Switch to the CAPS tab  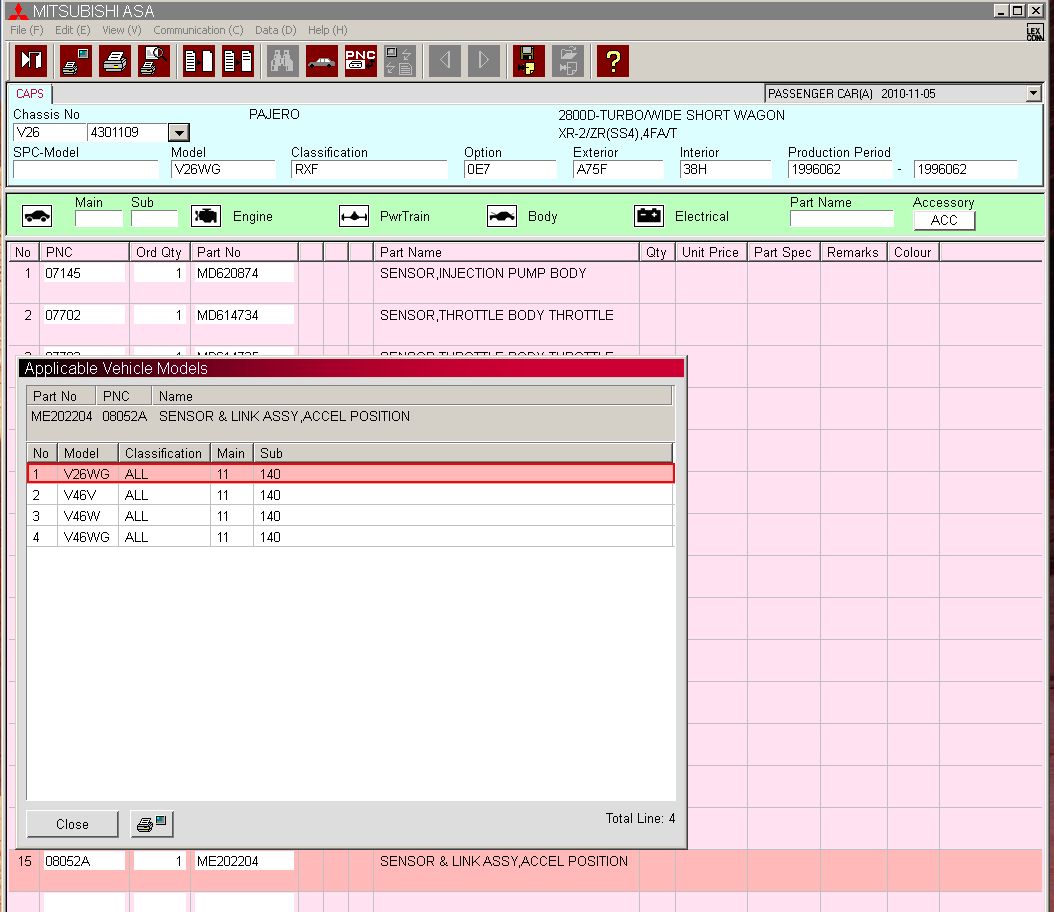coord(30,94)
